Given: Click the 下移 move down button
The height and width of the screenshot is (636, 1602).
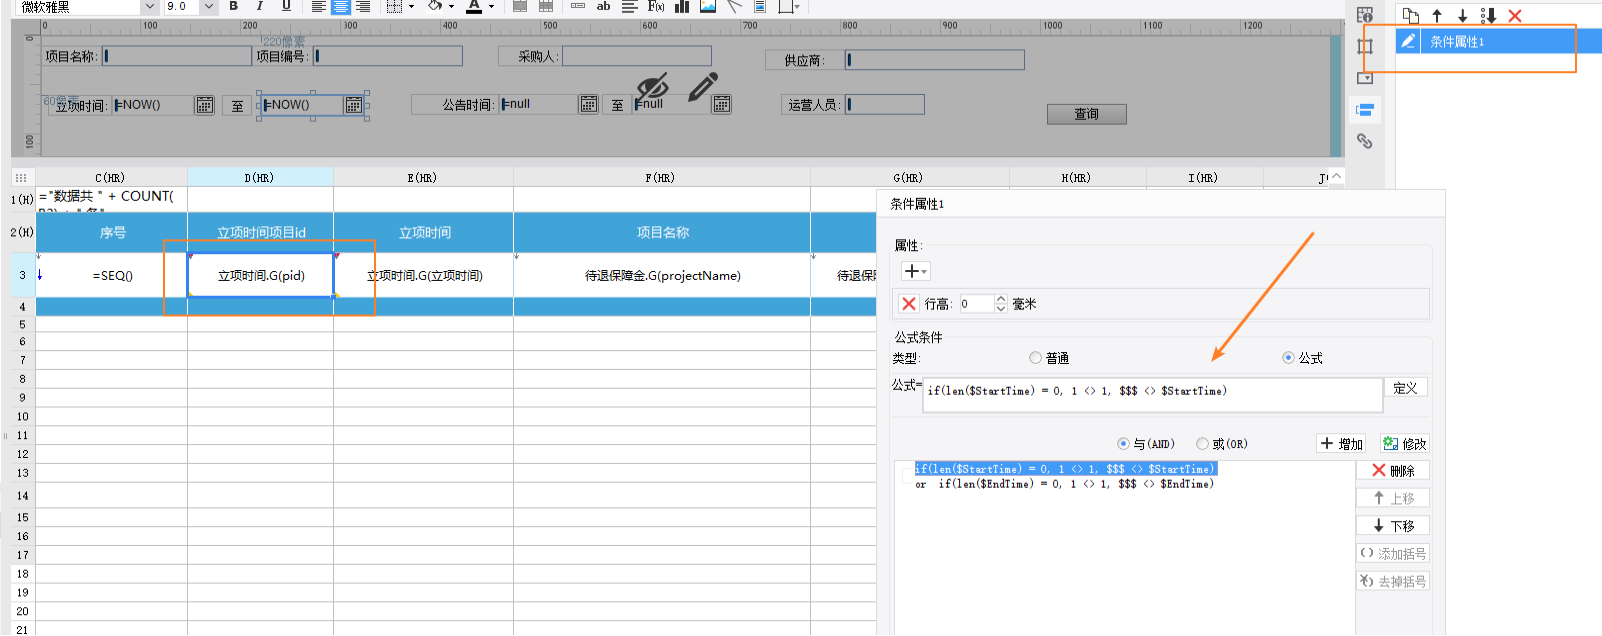Looking at the screenshot, I should tap(1393, 526).
